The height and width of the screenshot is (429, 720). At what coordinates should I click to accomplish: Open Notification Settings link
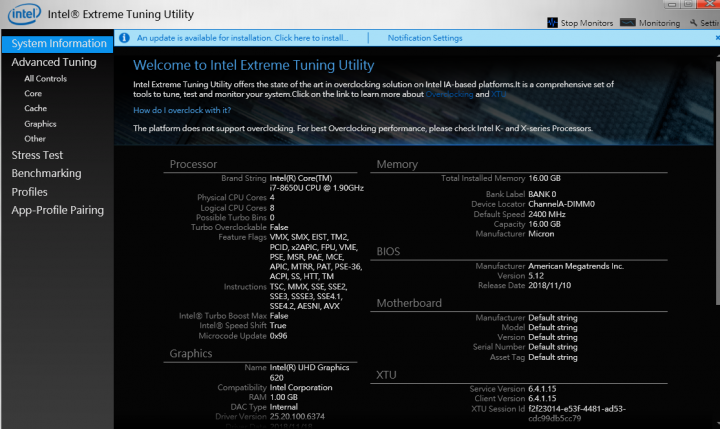coord(425,38)
